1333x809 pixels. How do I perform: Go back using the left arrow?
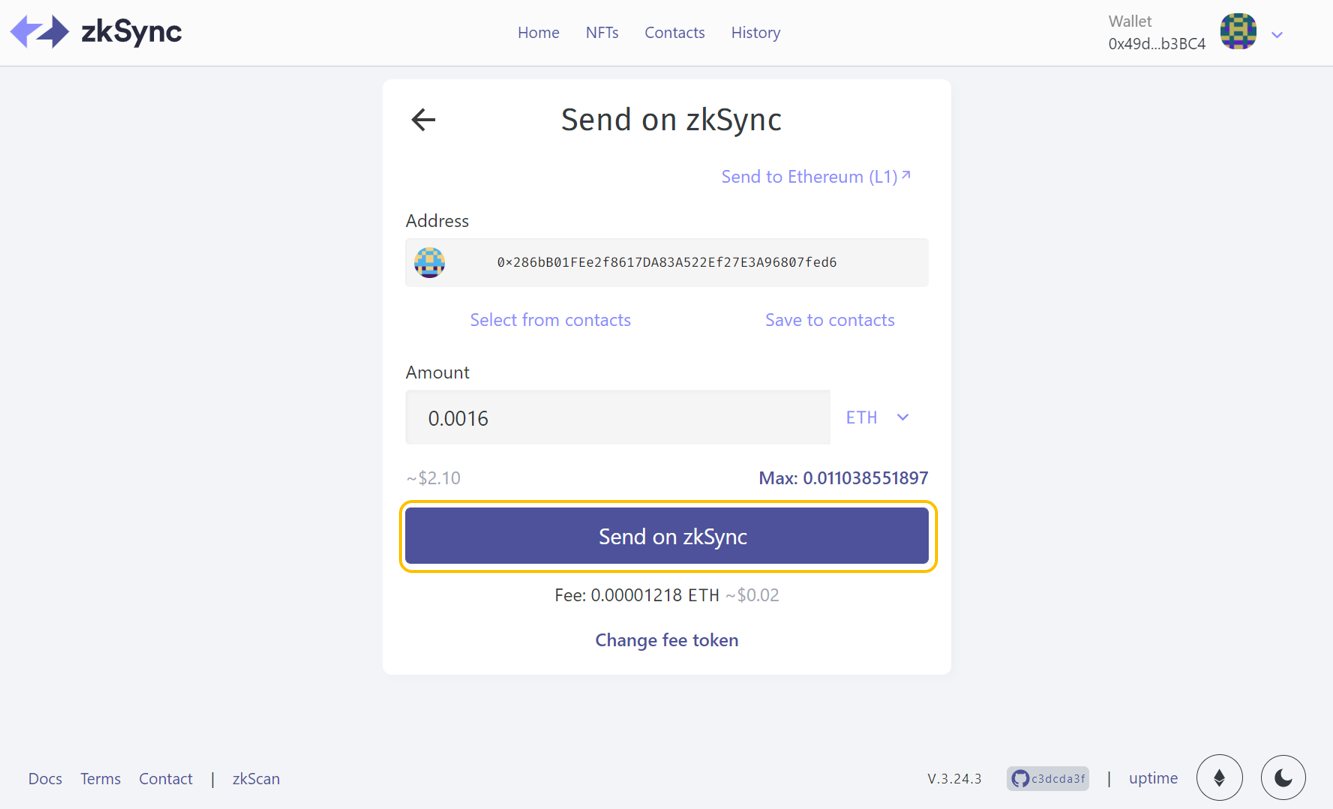click(x=423, y=120)
